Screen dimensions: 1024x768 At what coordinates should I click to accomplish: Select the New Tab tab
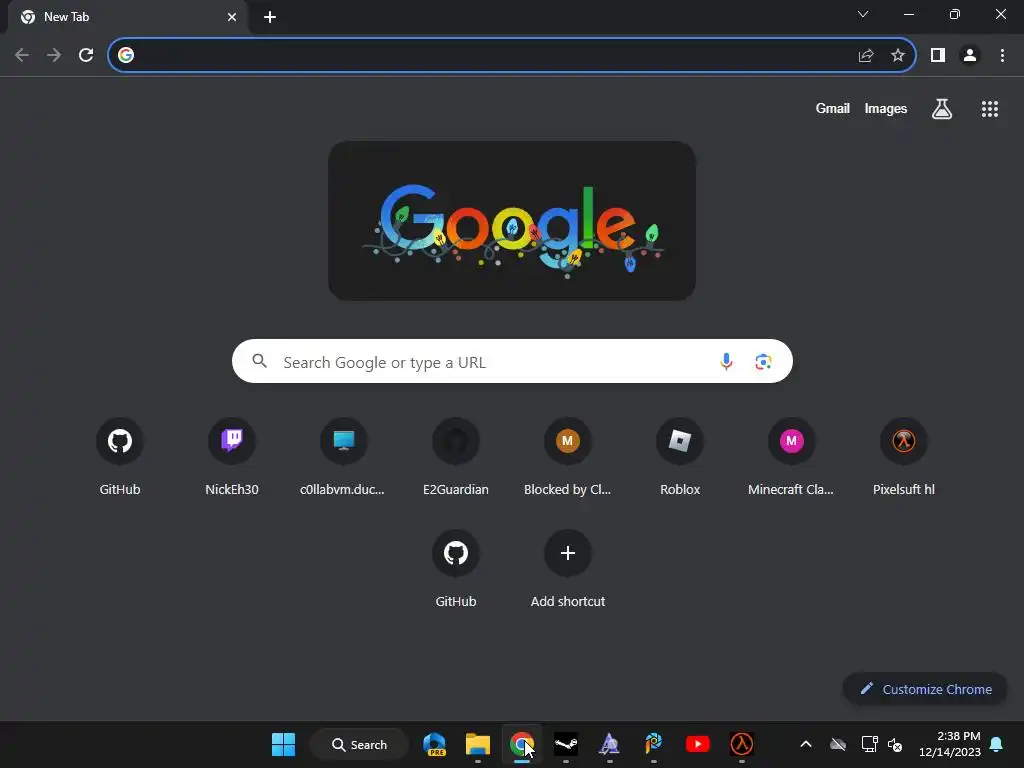click(x=127, y=17)
